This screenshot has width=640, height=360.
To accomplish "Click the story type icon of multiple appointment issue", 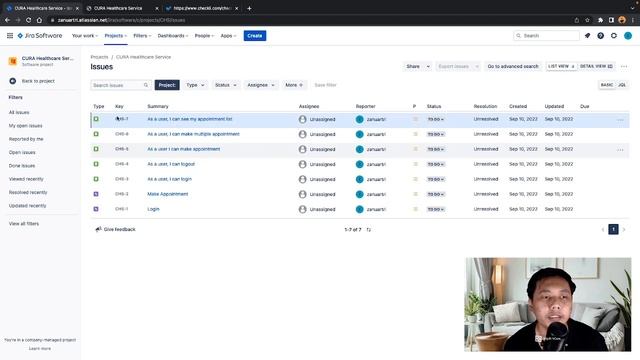I will pyautogui.click(x=96, y=134).
